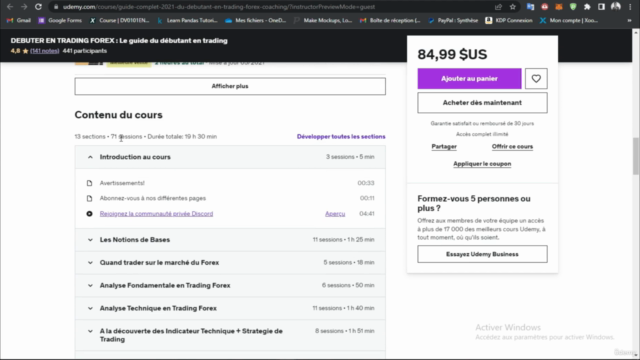Image resolution: width=640 pixels, height=360 pixels.
Task: Open Rejoignez la communauté privée Discord lesson
Action: click(156, 213)
